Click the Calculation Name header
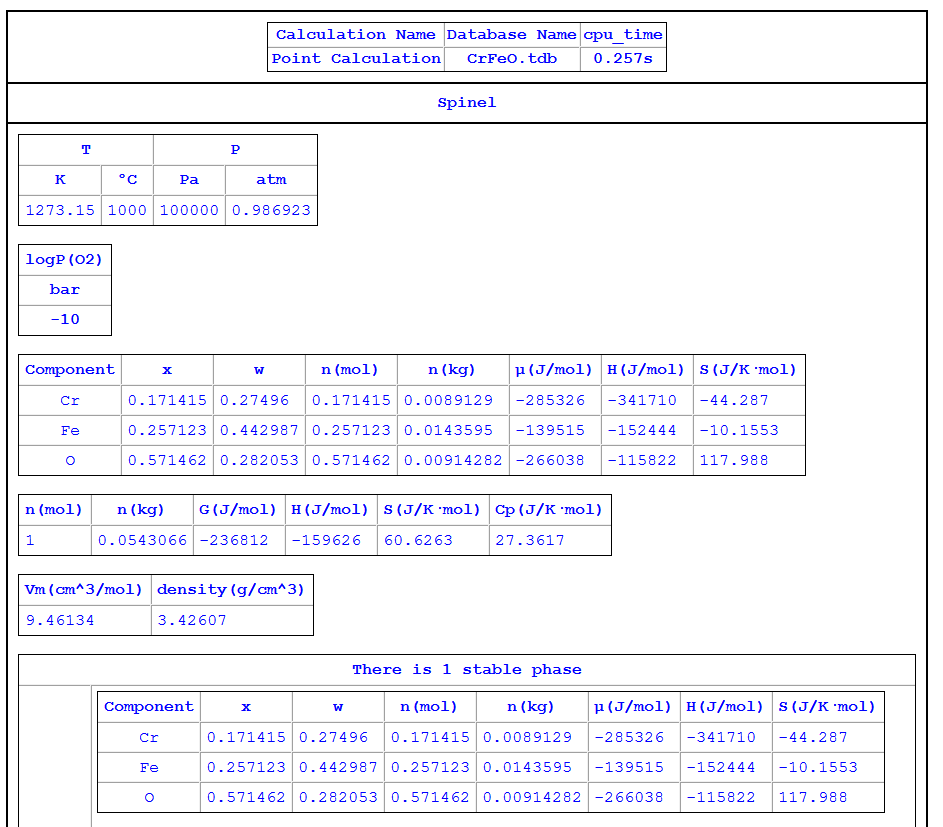 tap(356, 35)
